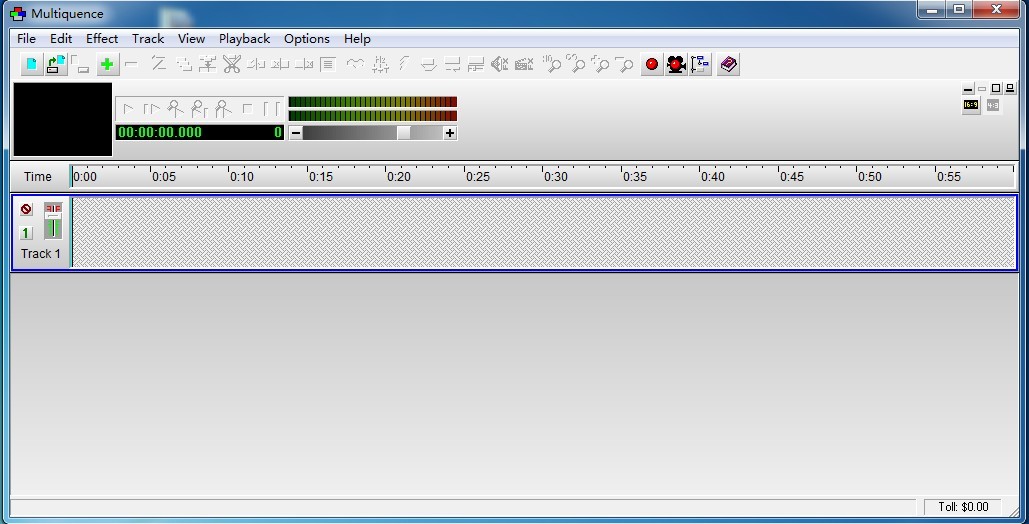This screenshot has height=524, width=1029.
Task: Click the Open project file icon
Action: coord(56,65)
